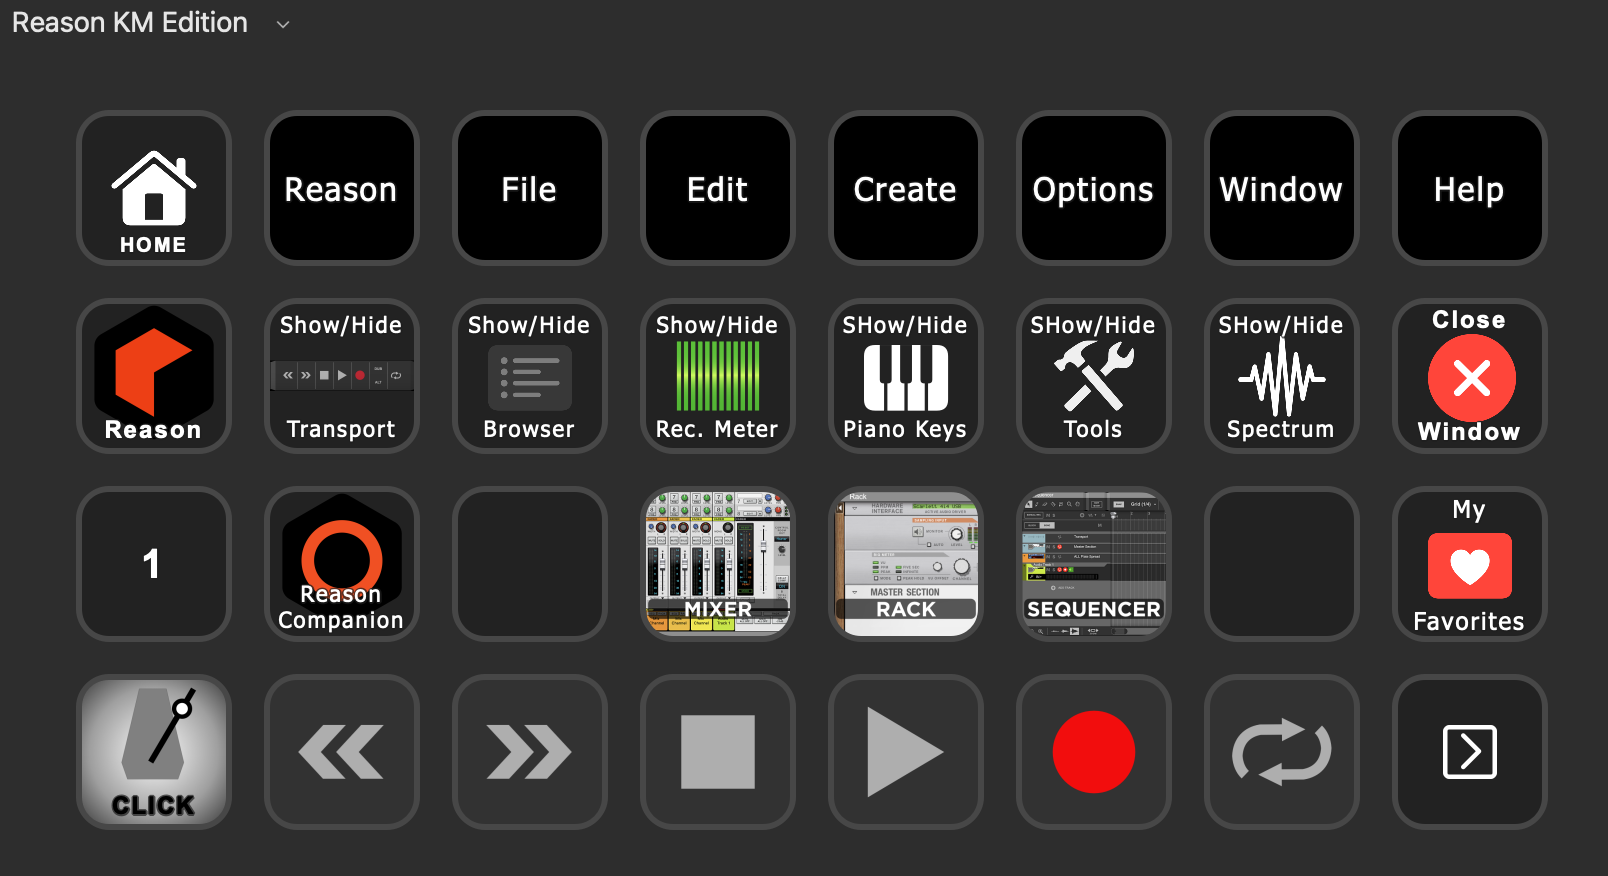
Task: Launch Reason with the orange cube icon
Action: 154,376
